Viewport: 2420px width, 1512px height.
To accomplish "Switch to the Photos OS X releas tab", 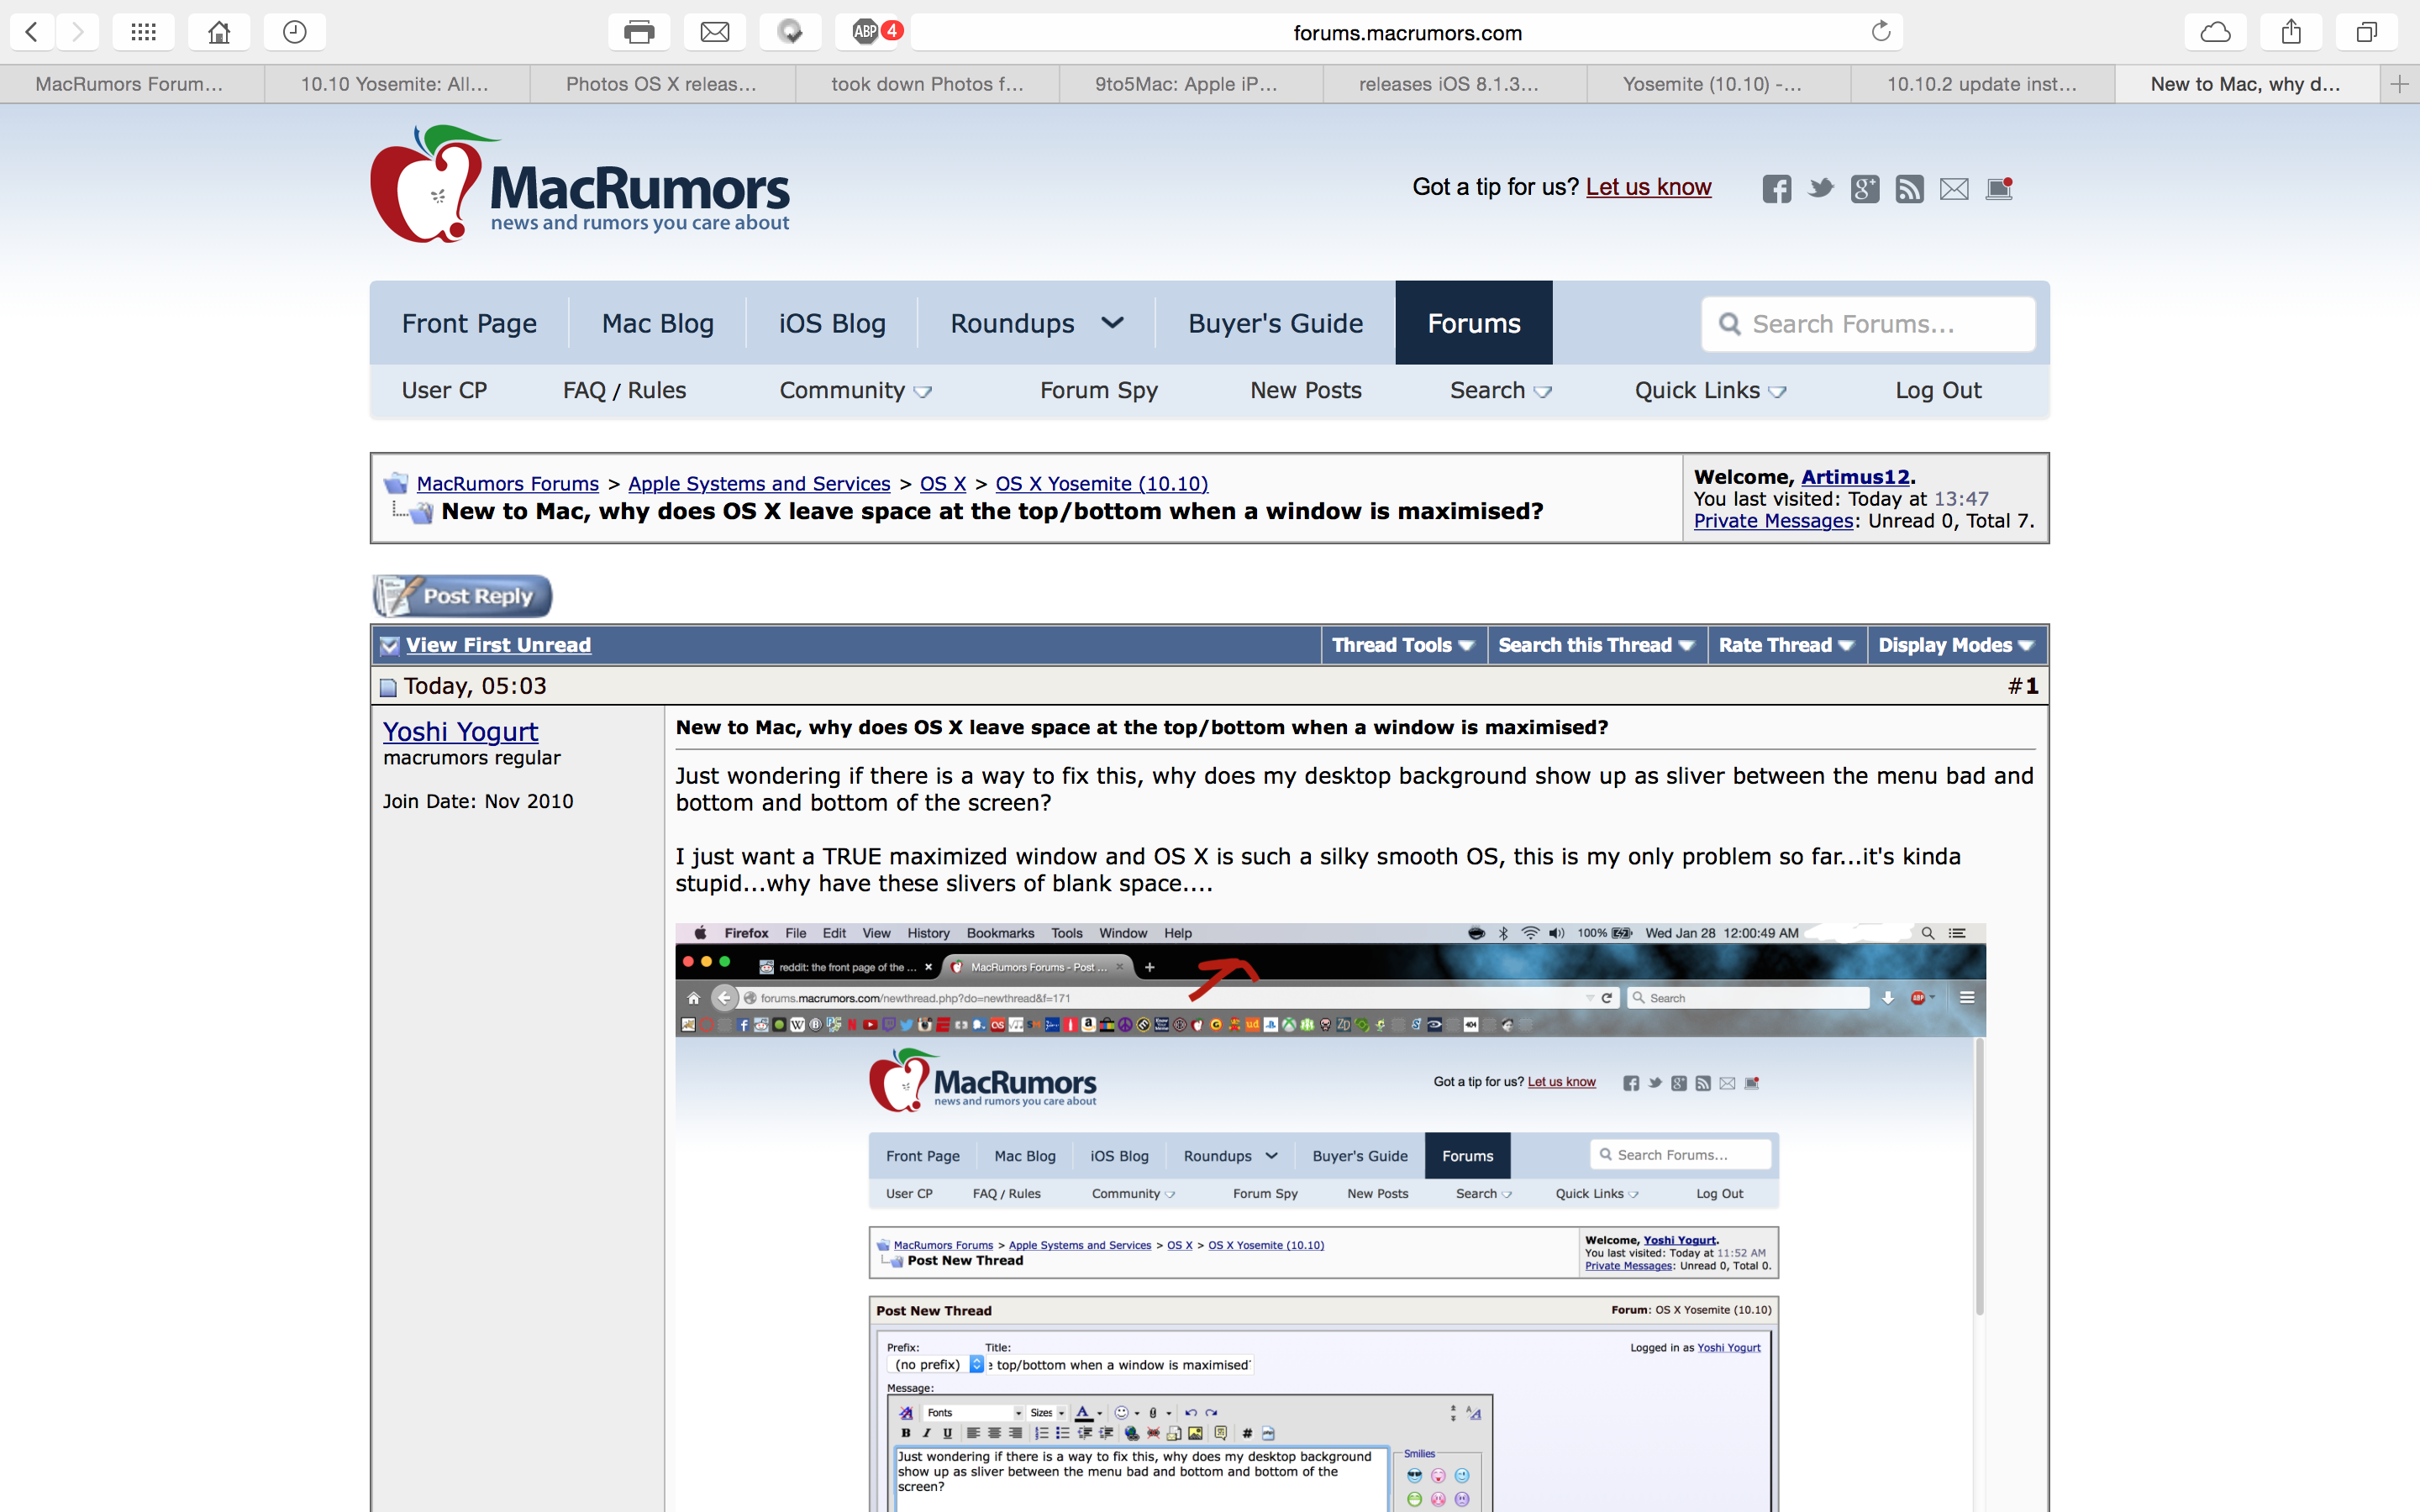I will [662, 84].
